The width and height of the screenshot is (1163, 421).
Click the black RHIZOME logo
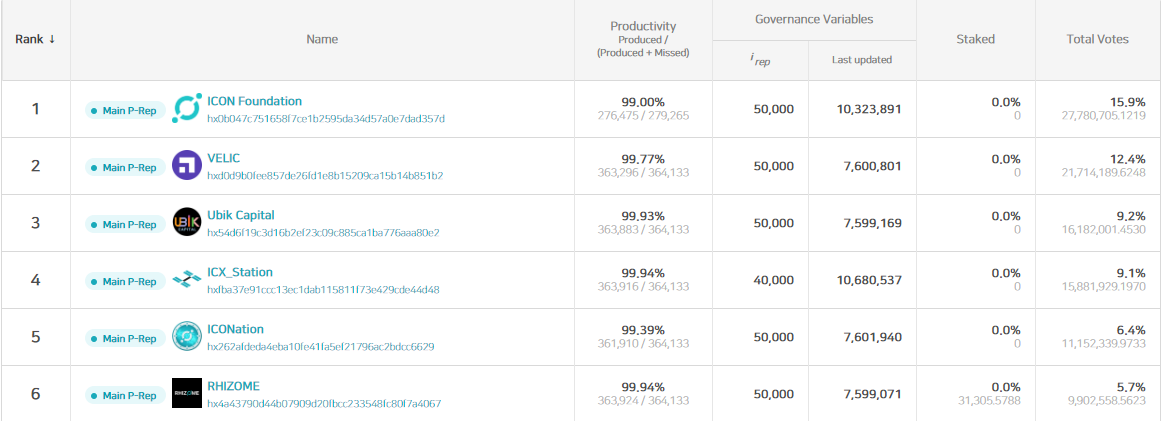[x=186, y=393]
